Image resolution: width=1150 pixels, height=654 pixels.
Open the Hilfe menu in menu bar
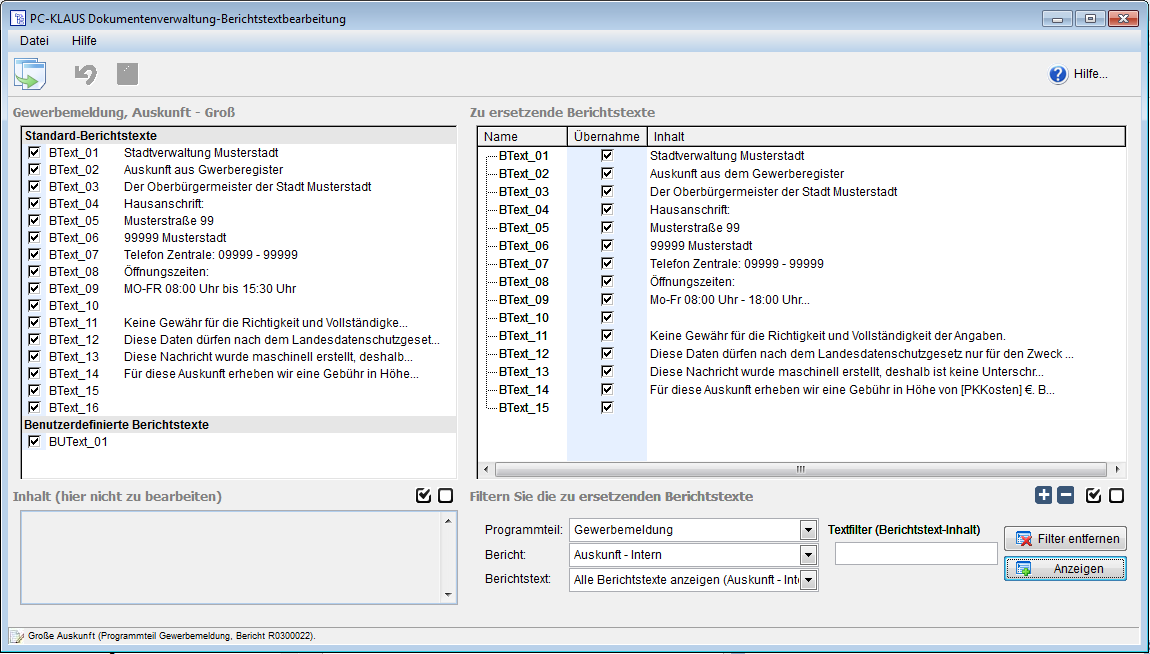point(84,41)
